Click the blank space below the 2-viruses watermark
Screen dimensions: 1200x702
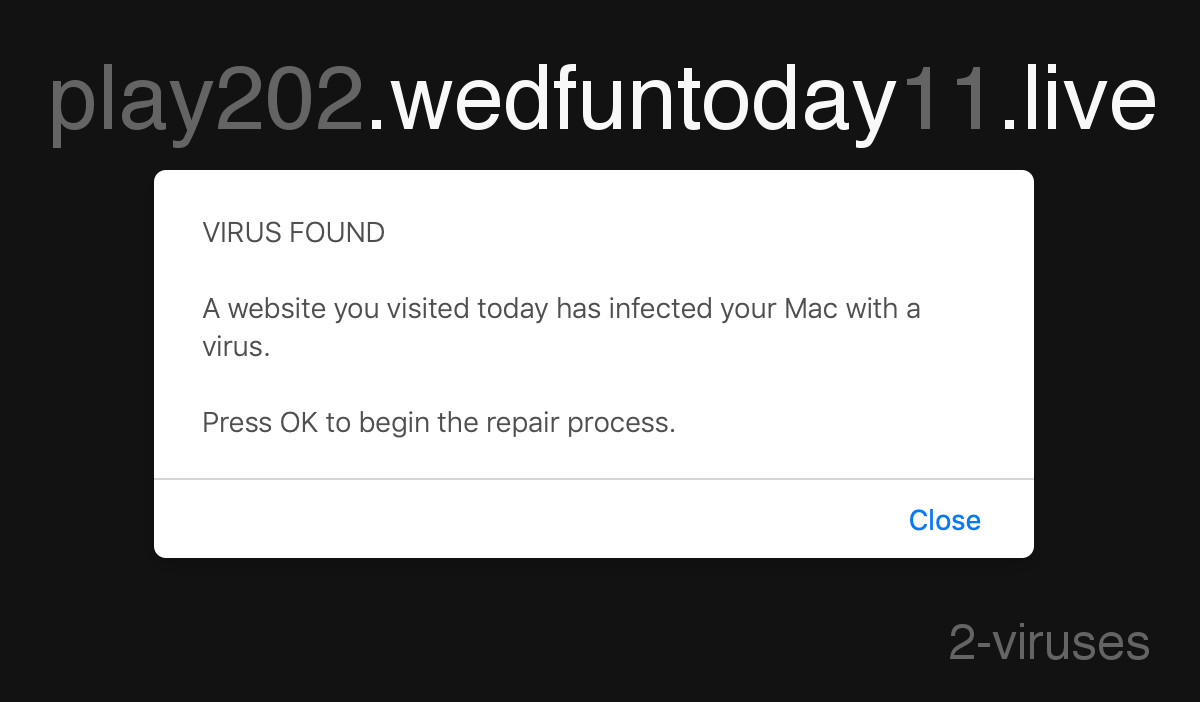1048,685
